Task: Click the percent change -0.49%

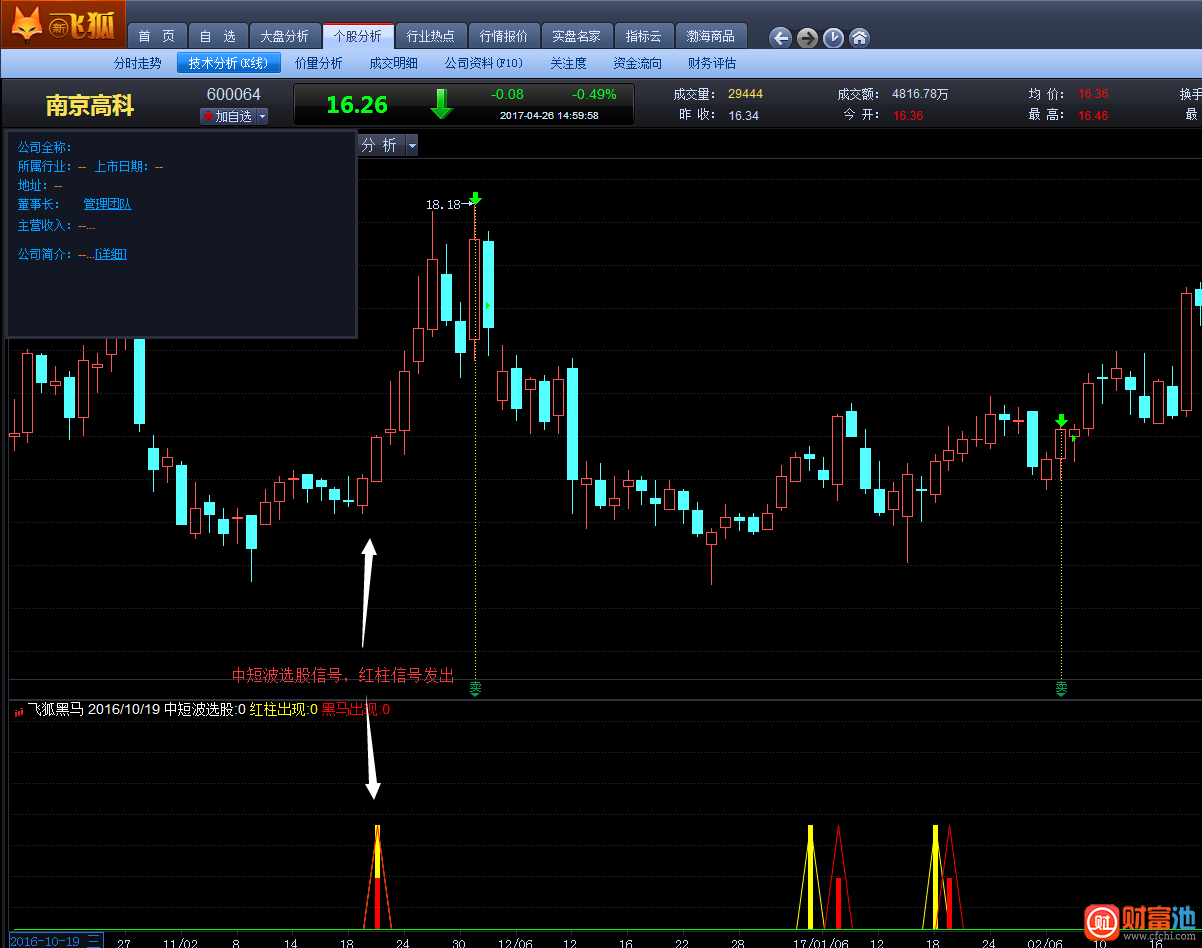Action: tap(594, 94)
